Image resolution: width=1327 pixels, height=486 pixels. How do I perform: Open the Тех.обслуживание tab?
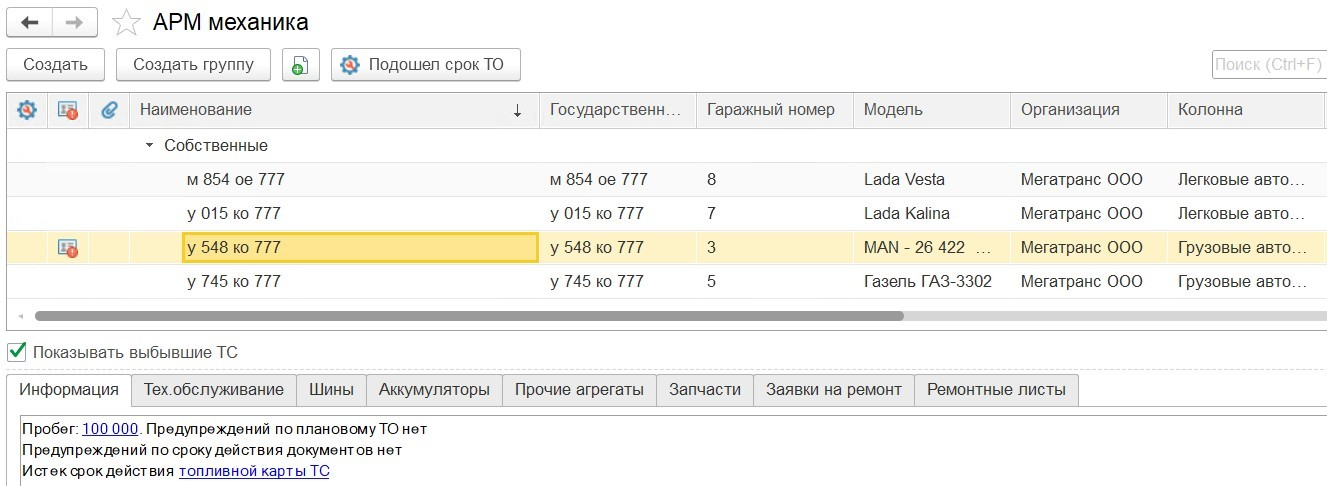coord(214,390)
